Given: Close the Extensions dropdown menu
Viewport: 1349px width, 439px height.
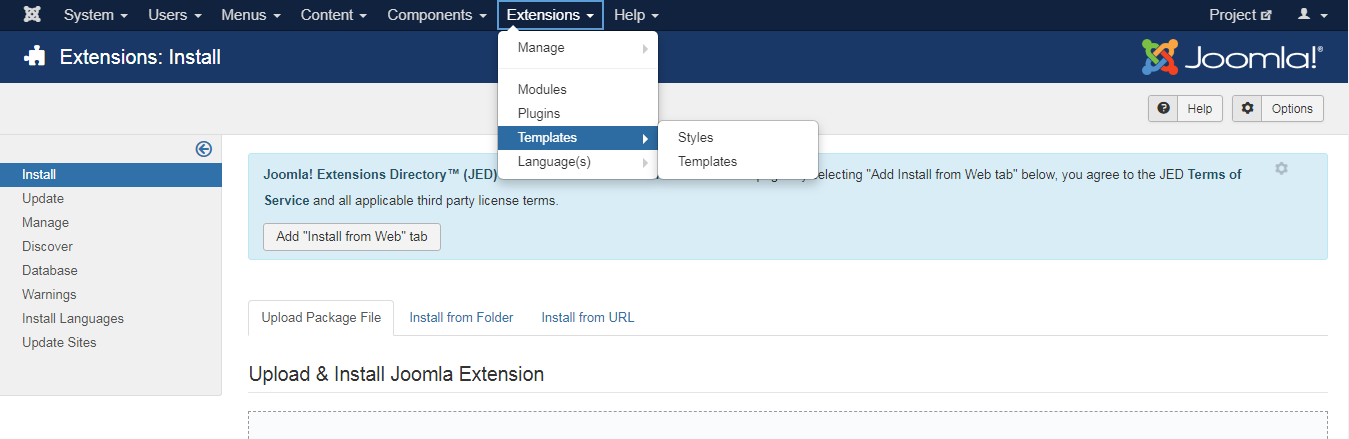Looking at the screenshot, I should click(550, 15).
